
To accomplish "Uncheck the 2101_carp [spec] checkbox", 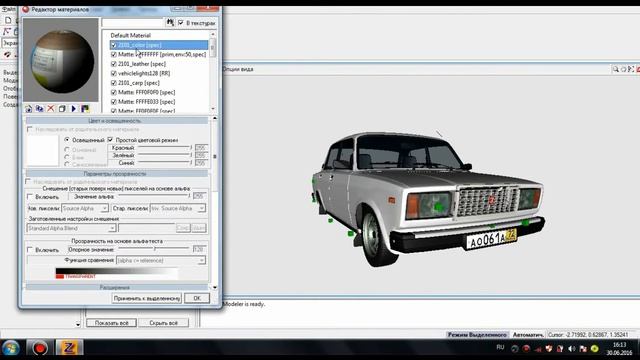I will coord(114,83).
